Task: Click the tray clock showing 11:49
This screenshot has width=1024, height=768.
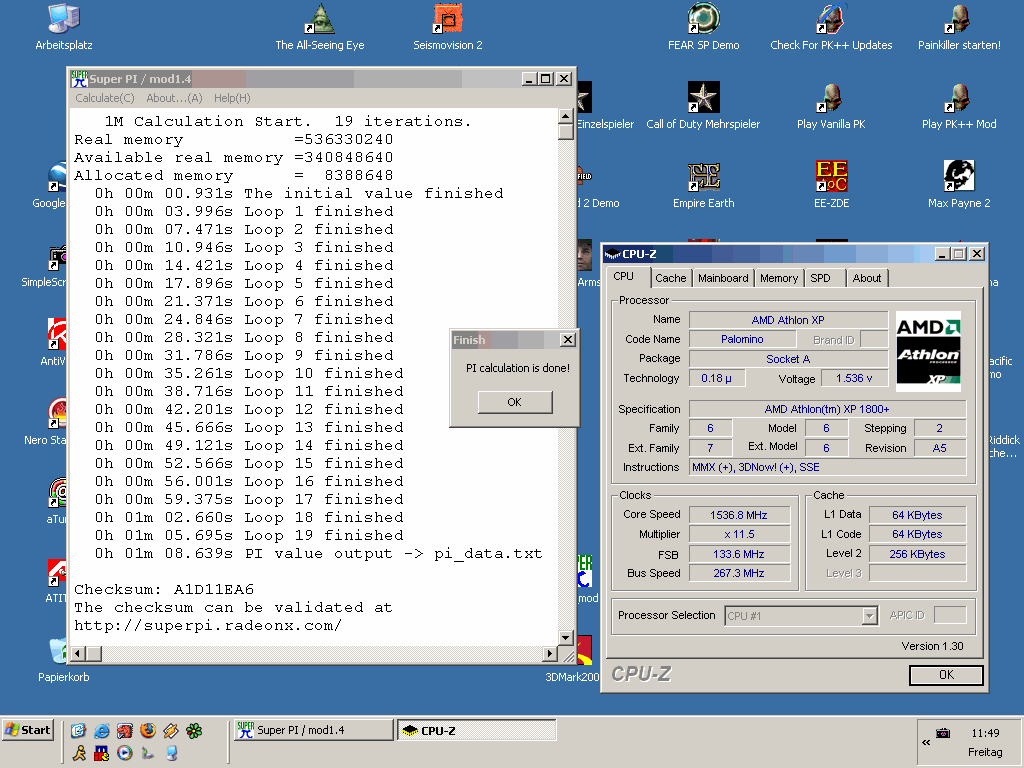Action: click(x=985, y=733)
